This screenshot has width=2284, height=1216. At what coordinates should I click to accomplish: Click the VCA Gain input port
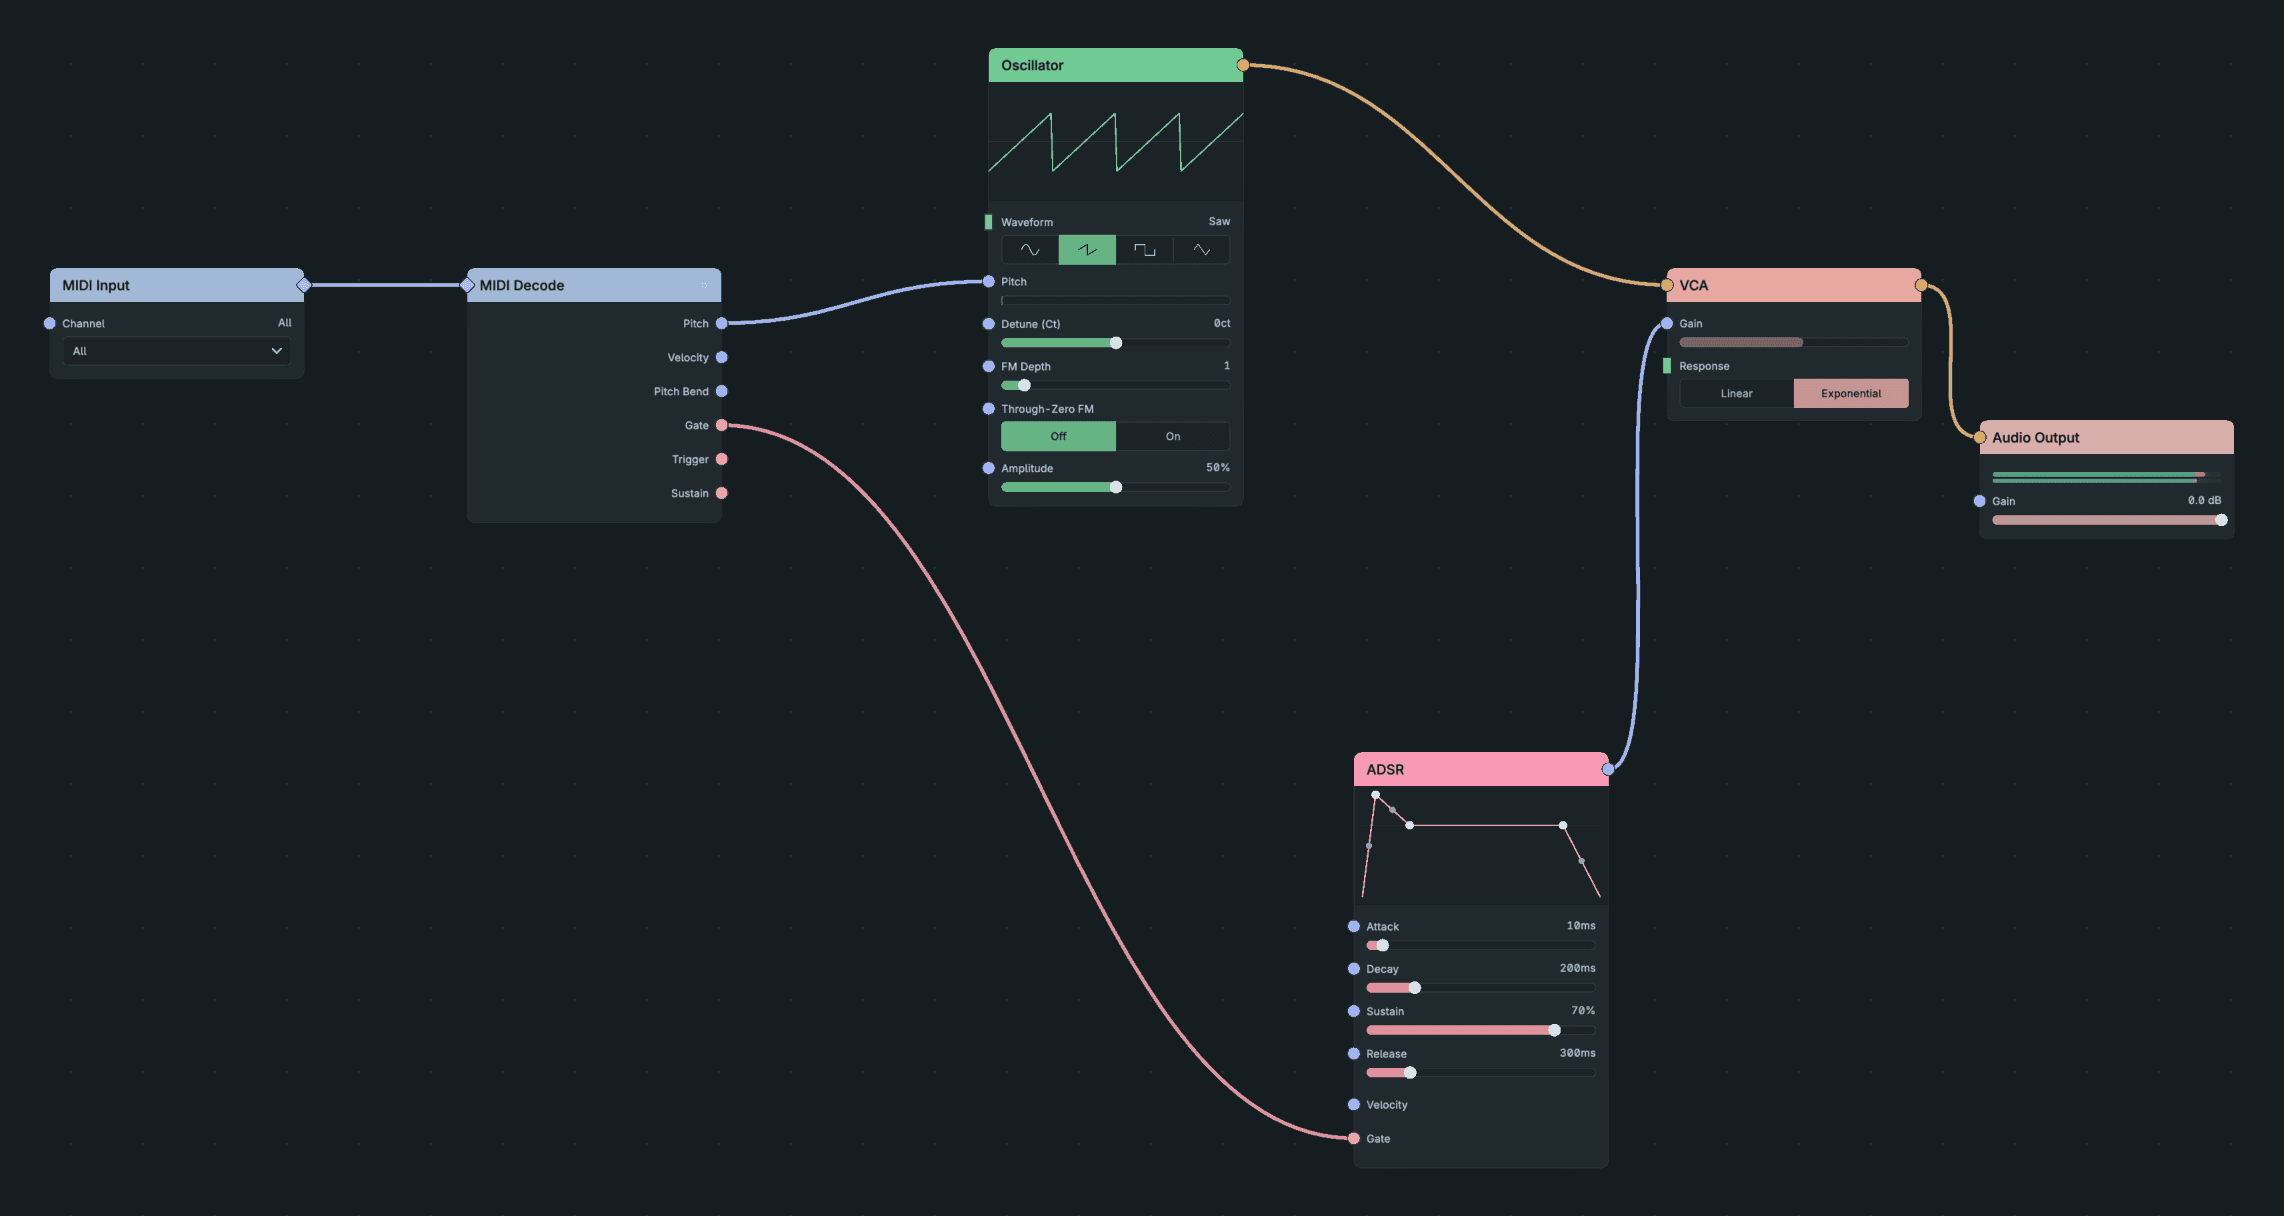[x=1666, y=323]
